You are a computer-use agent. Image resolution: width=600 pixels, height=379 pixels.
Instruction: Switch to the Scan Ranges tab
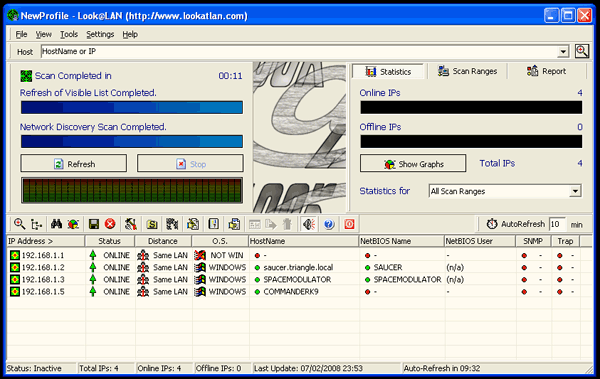tap(467, 71)
